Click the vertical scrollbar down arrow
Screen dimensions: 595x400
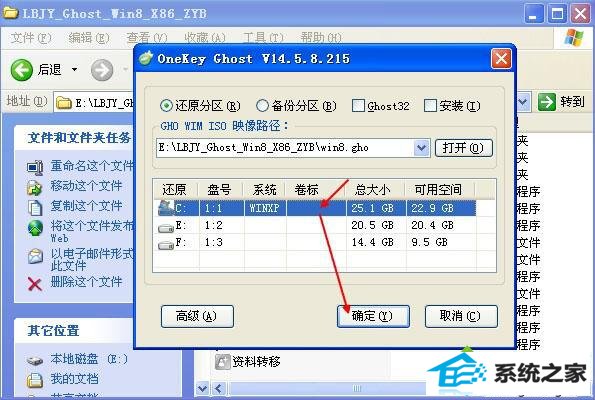[203, 389]
